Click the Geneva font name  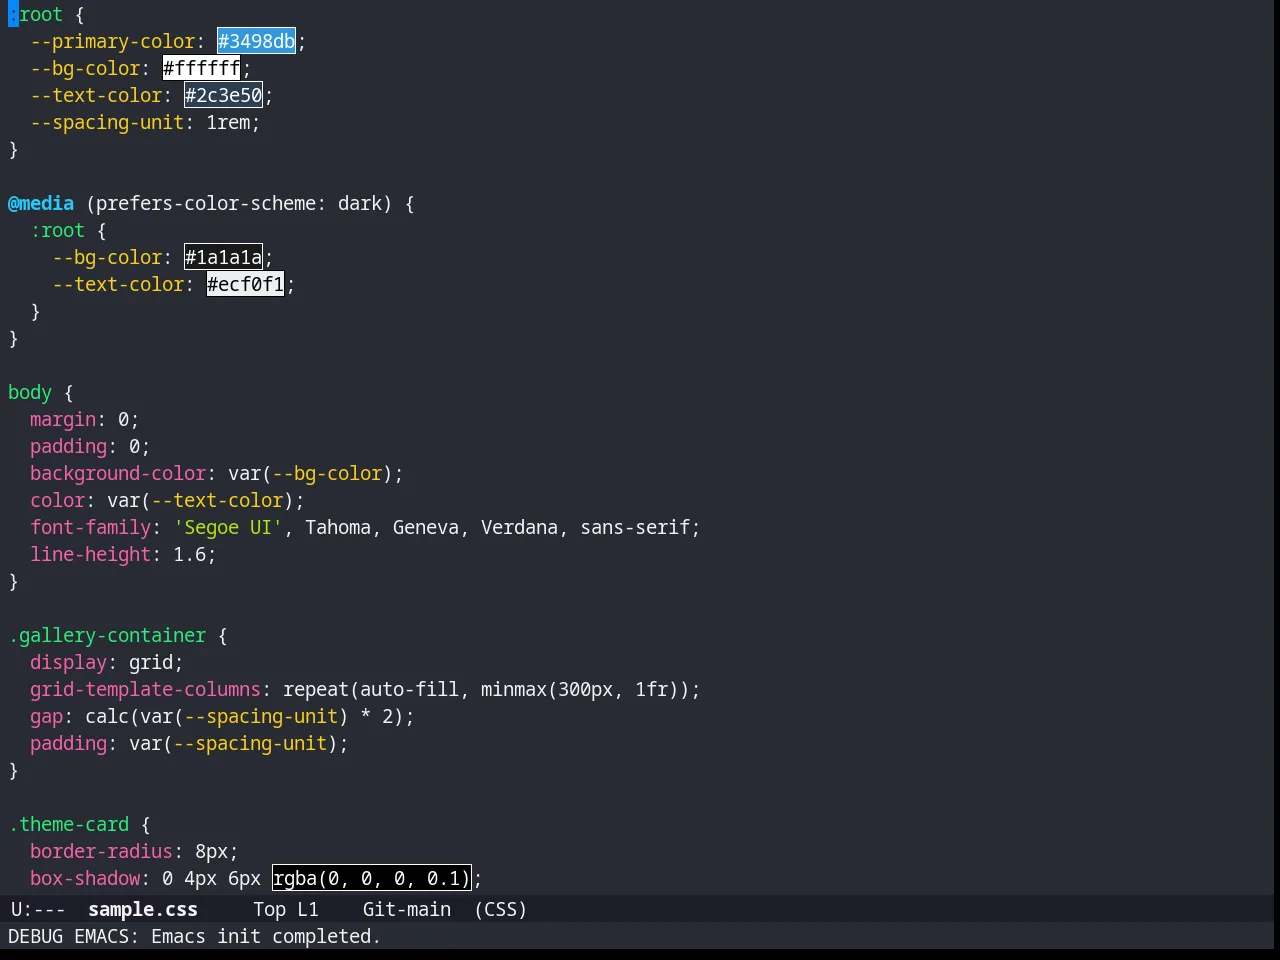pos(426,527)
